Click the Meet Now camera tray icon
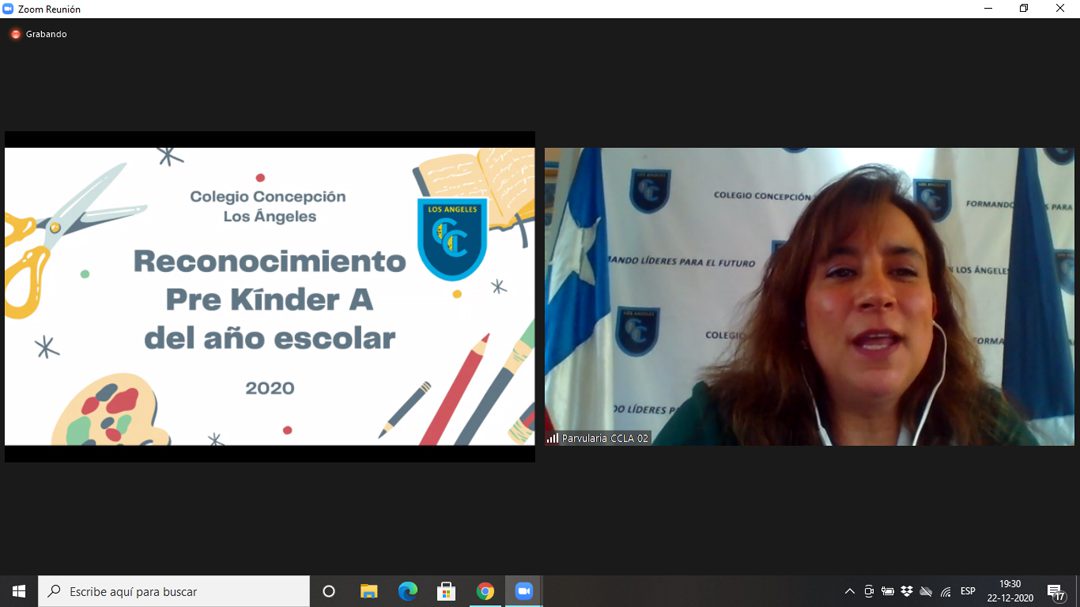 (x=869, y=591)
